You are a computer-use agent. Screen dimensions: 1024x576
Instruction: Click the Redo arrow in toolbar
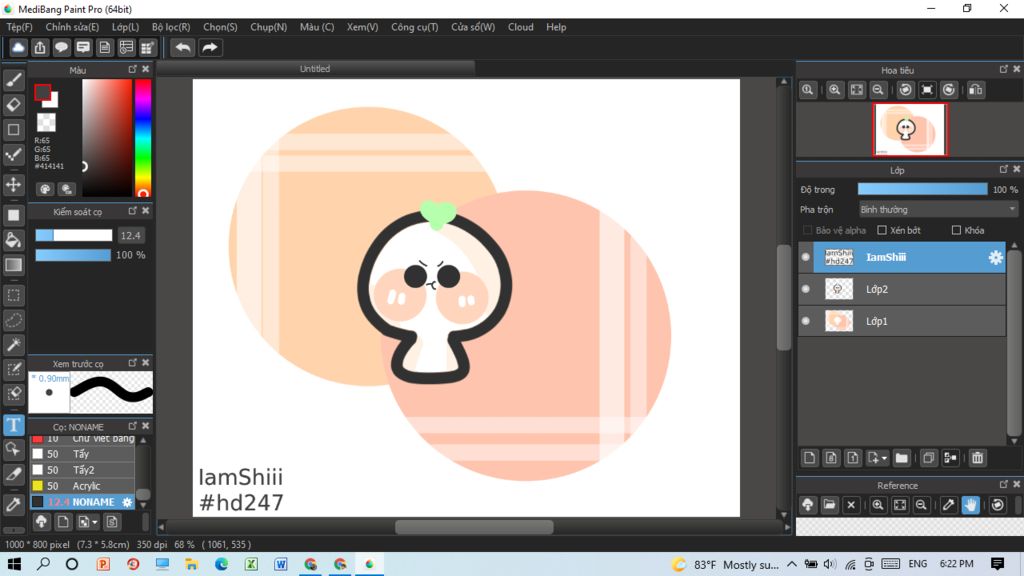pos(210,48)
